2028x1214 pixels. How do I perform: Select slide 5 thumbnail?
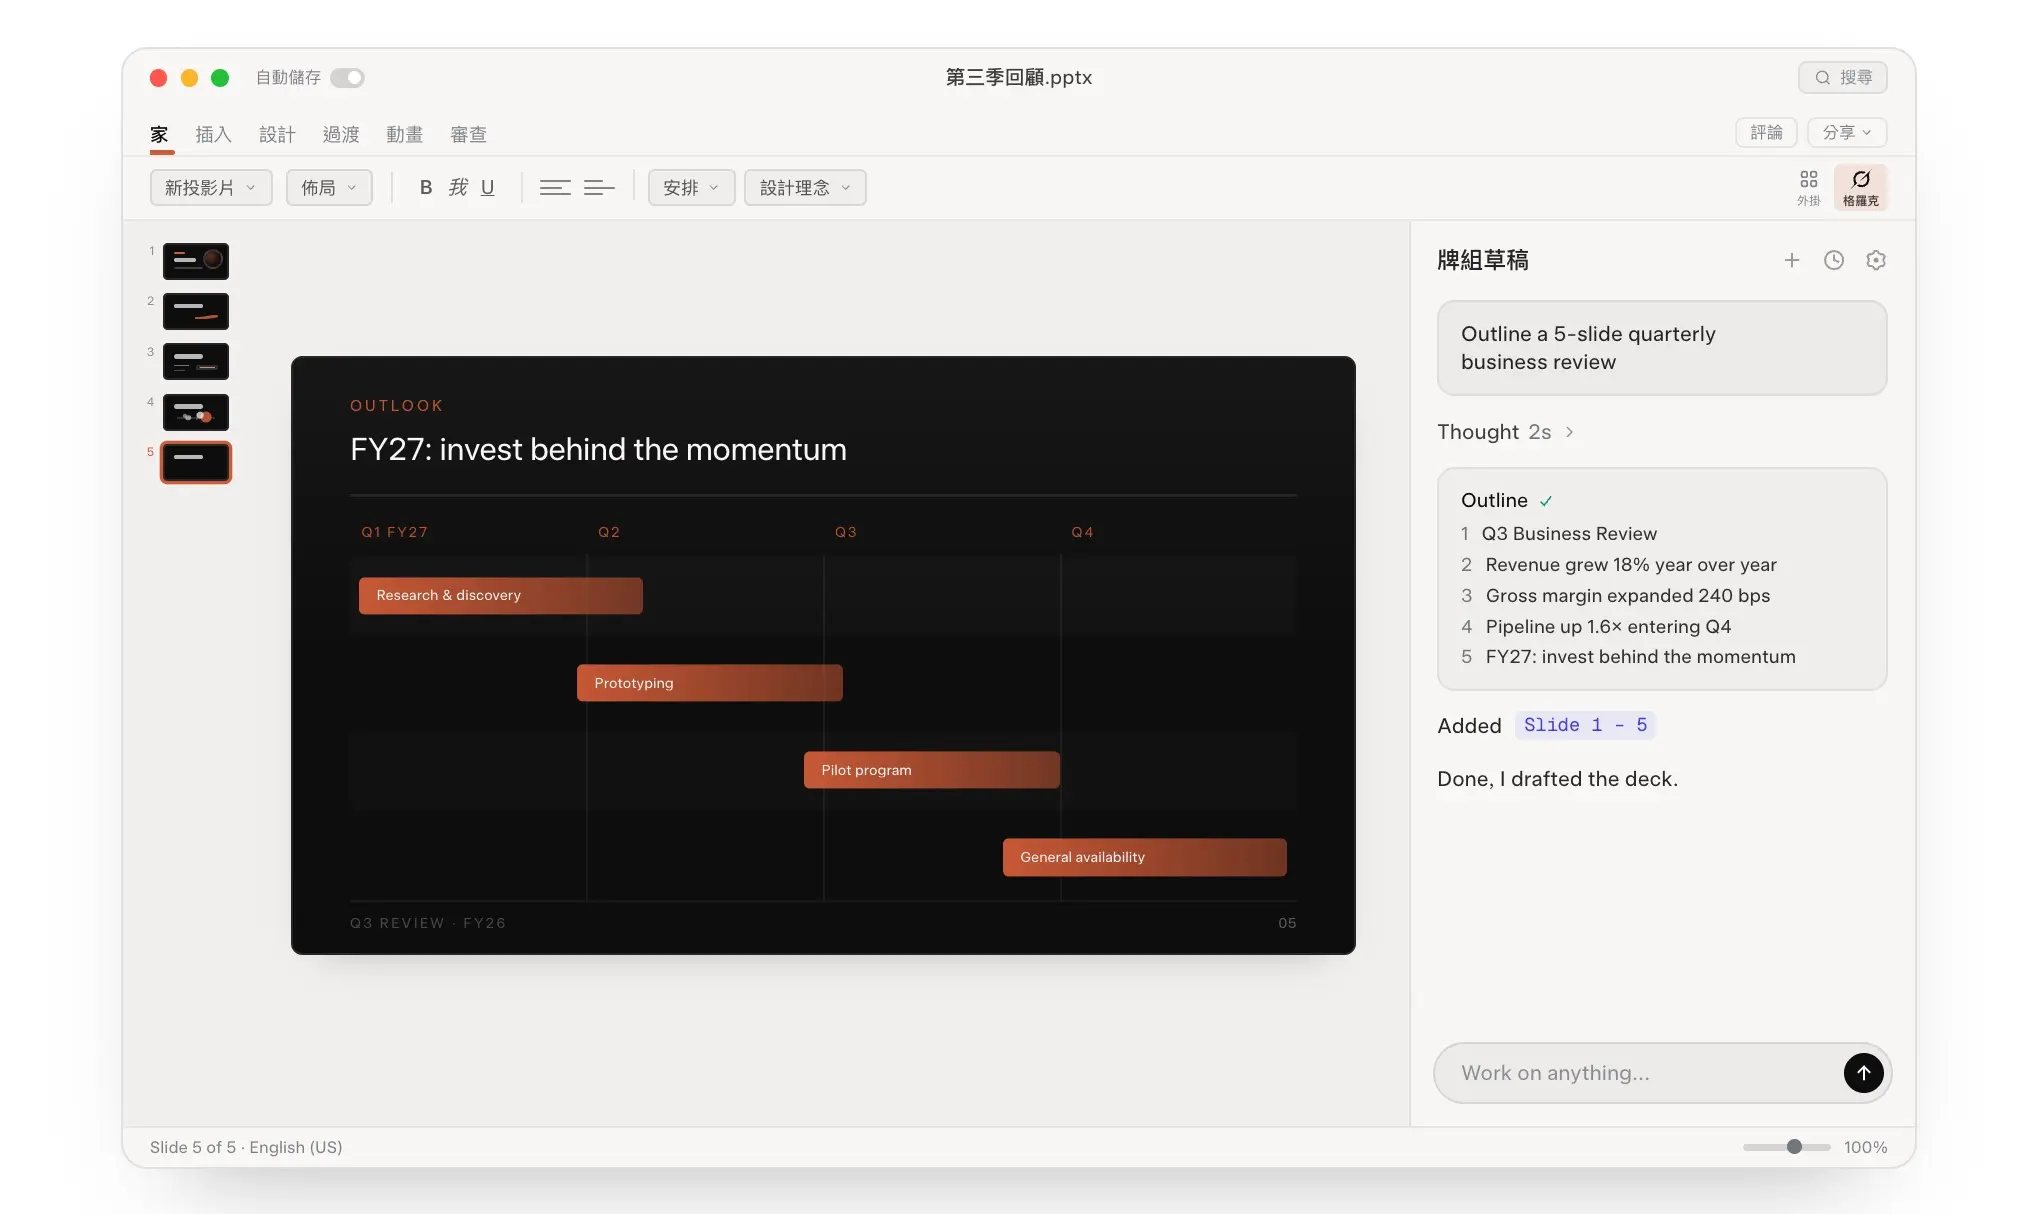[x=196, y=462]
